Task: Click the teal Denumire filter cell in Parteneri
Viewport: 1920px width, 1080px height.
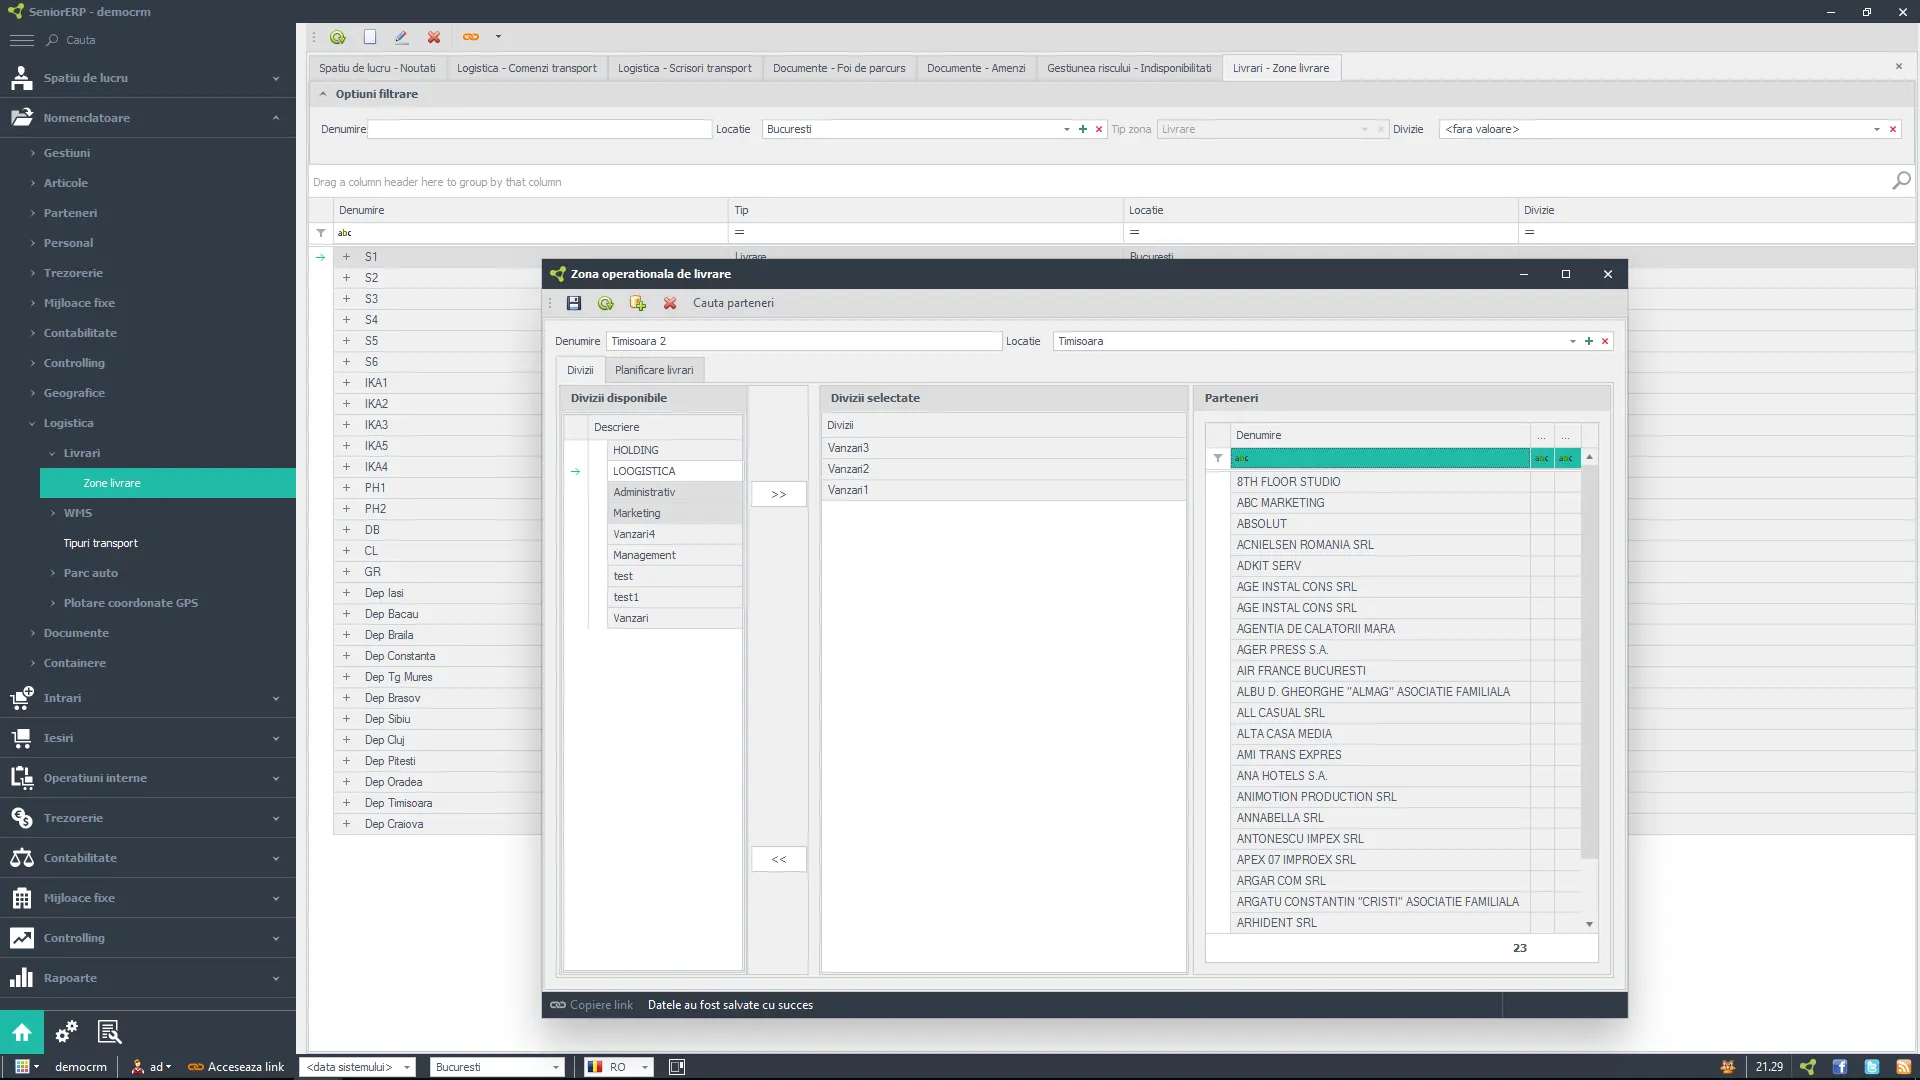Action: [x=1380, y=458]
